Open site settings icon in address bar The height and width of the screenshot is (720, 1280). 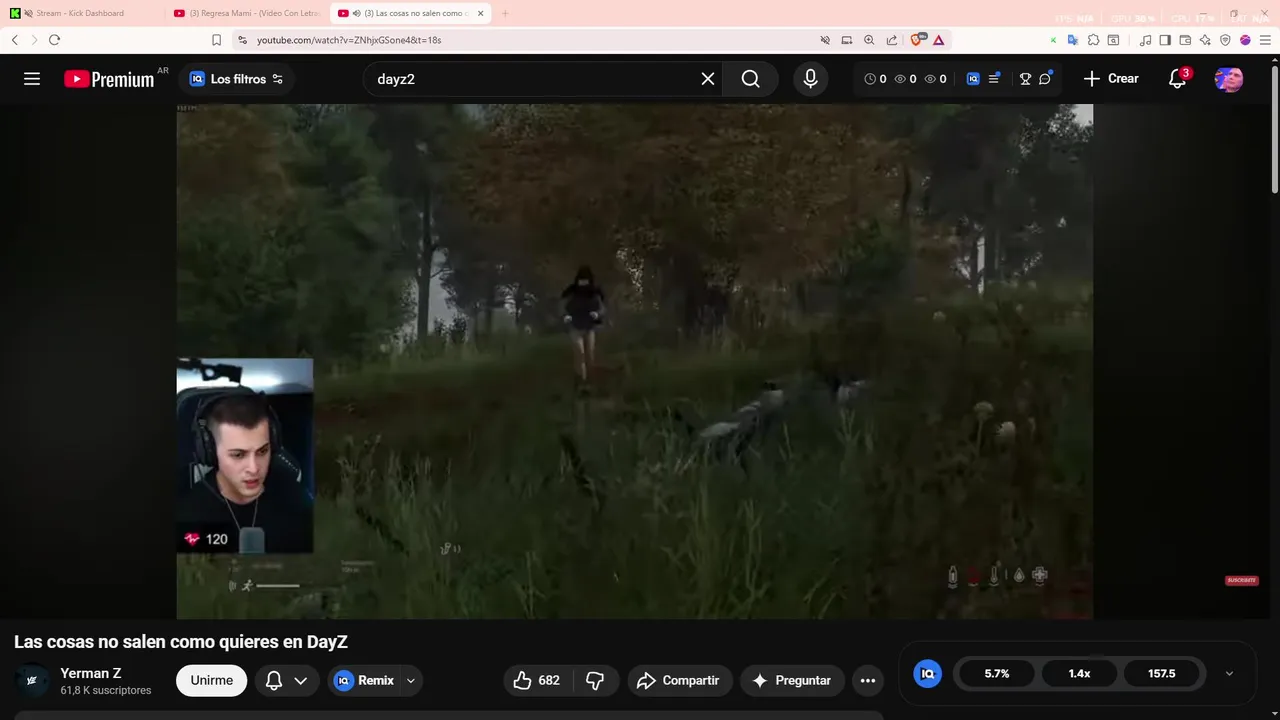point(242,40)
